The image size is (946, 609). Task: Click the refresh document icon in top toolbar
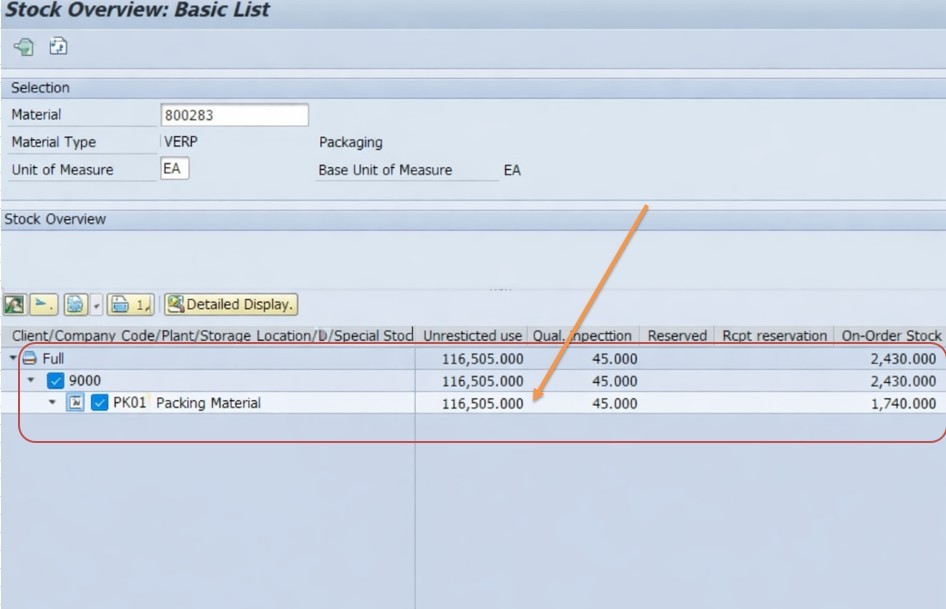pyautogui.click(x=58, y=46)
